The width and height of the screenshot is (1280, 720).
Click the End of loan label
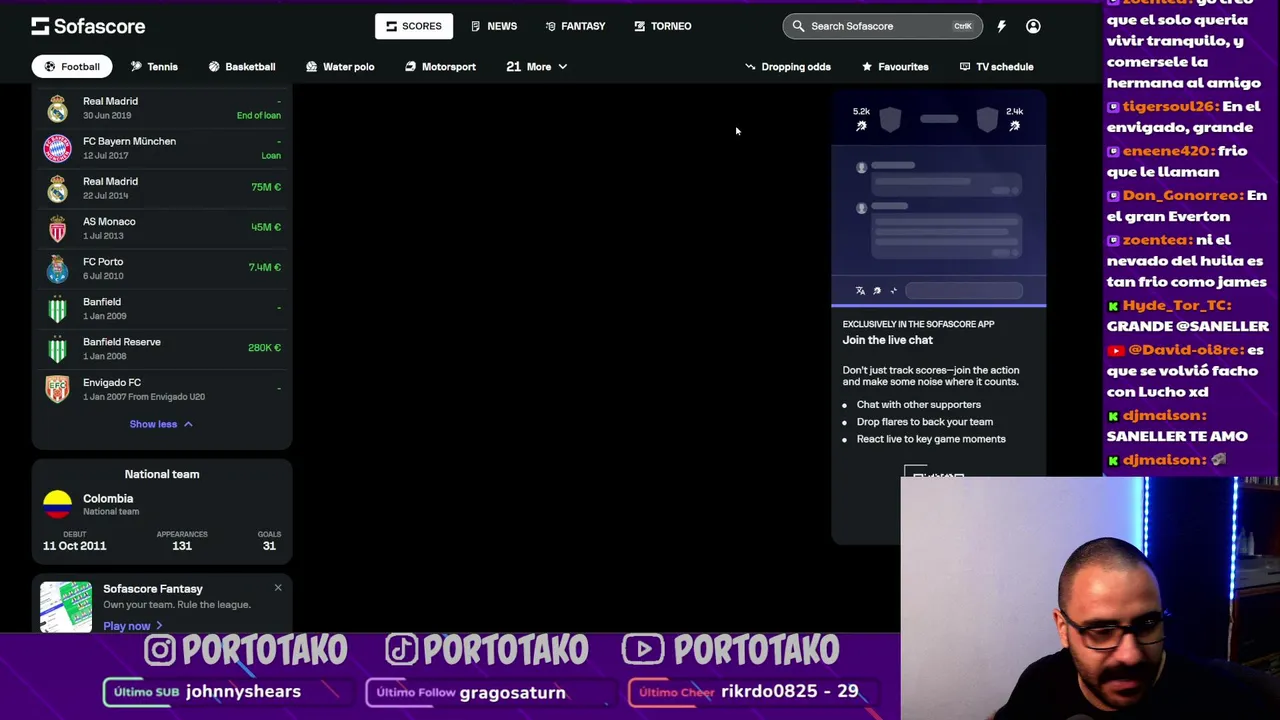point(259,115)
